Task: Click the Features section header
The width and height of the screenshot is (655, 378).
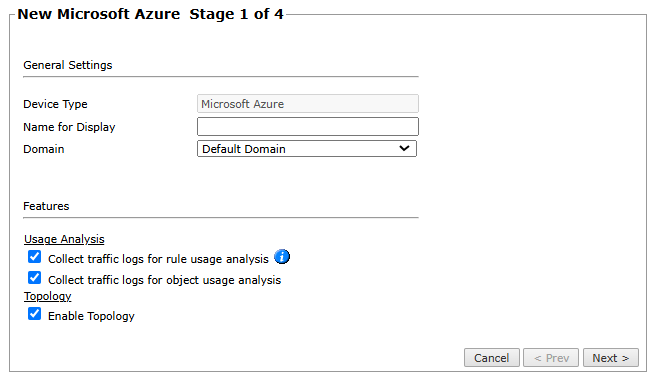Action: tap(46, 206)
